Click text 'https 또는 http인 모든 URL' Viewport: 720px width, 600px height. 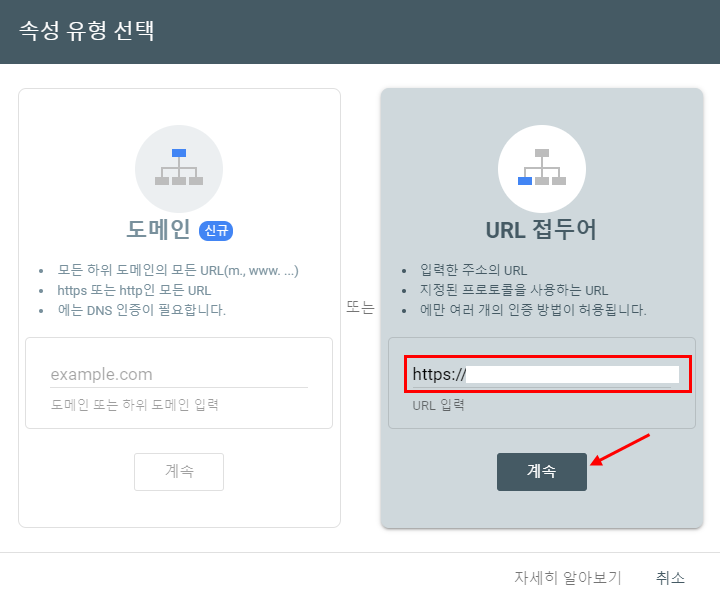click(x=134, y=291)
